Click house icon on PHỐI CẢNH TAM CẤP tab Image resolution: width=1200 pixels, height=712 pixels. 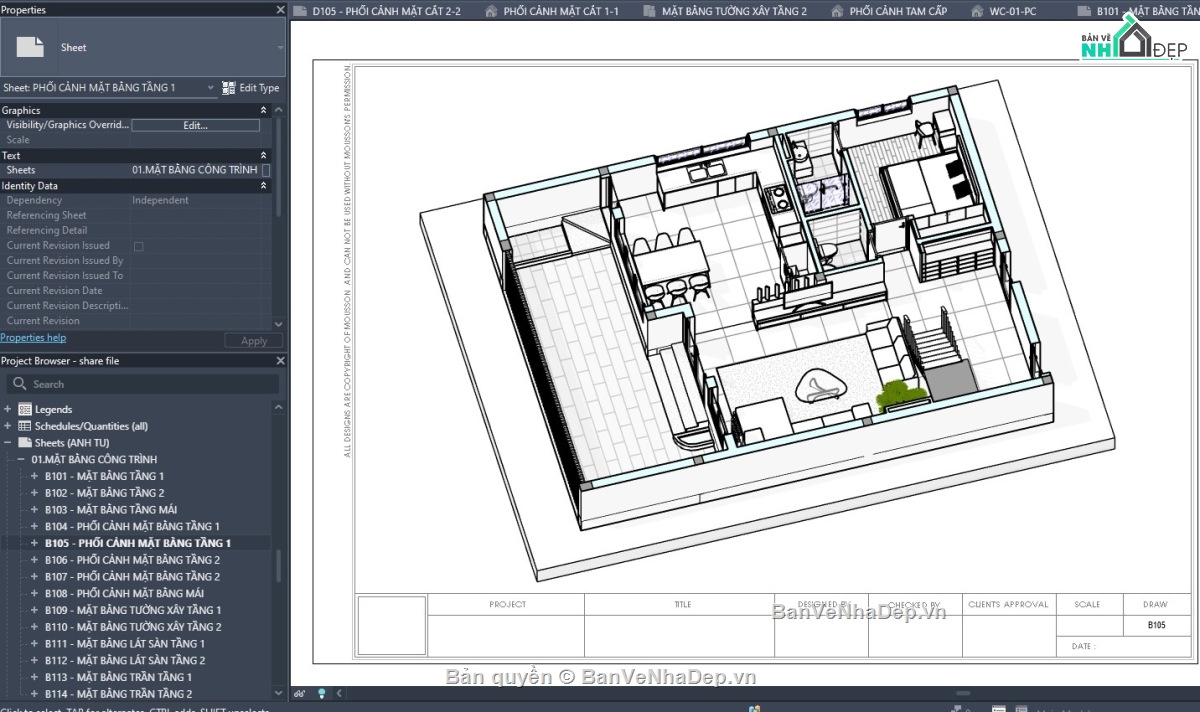pos(835,11)
